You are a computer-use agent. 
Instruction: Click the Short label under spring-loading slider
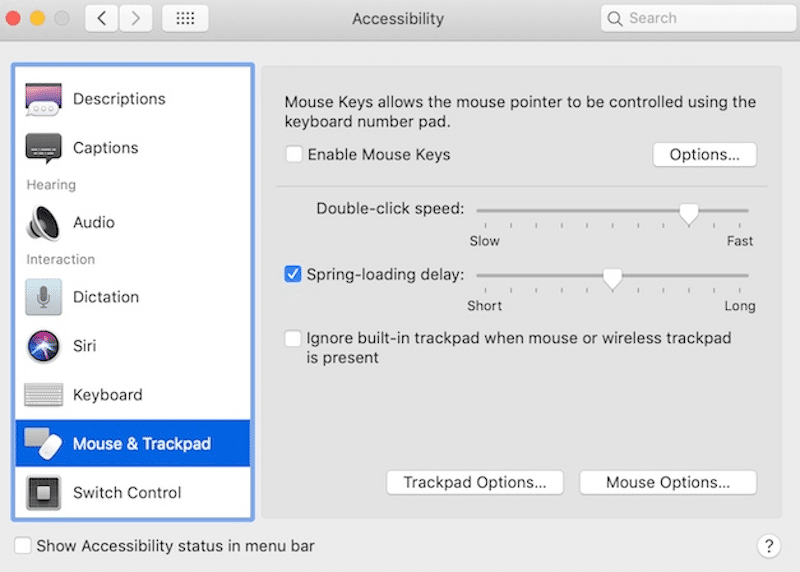pos(484,306)
